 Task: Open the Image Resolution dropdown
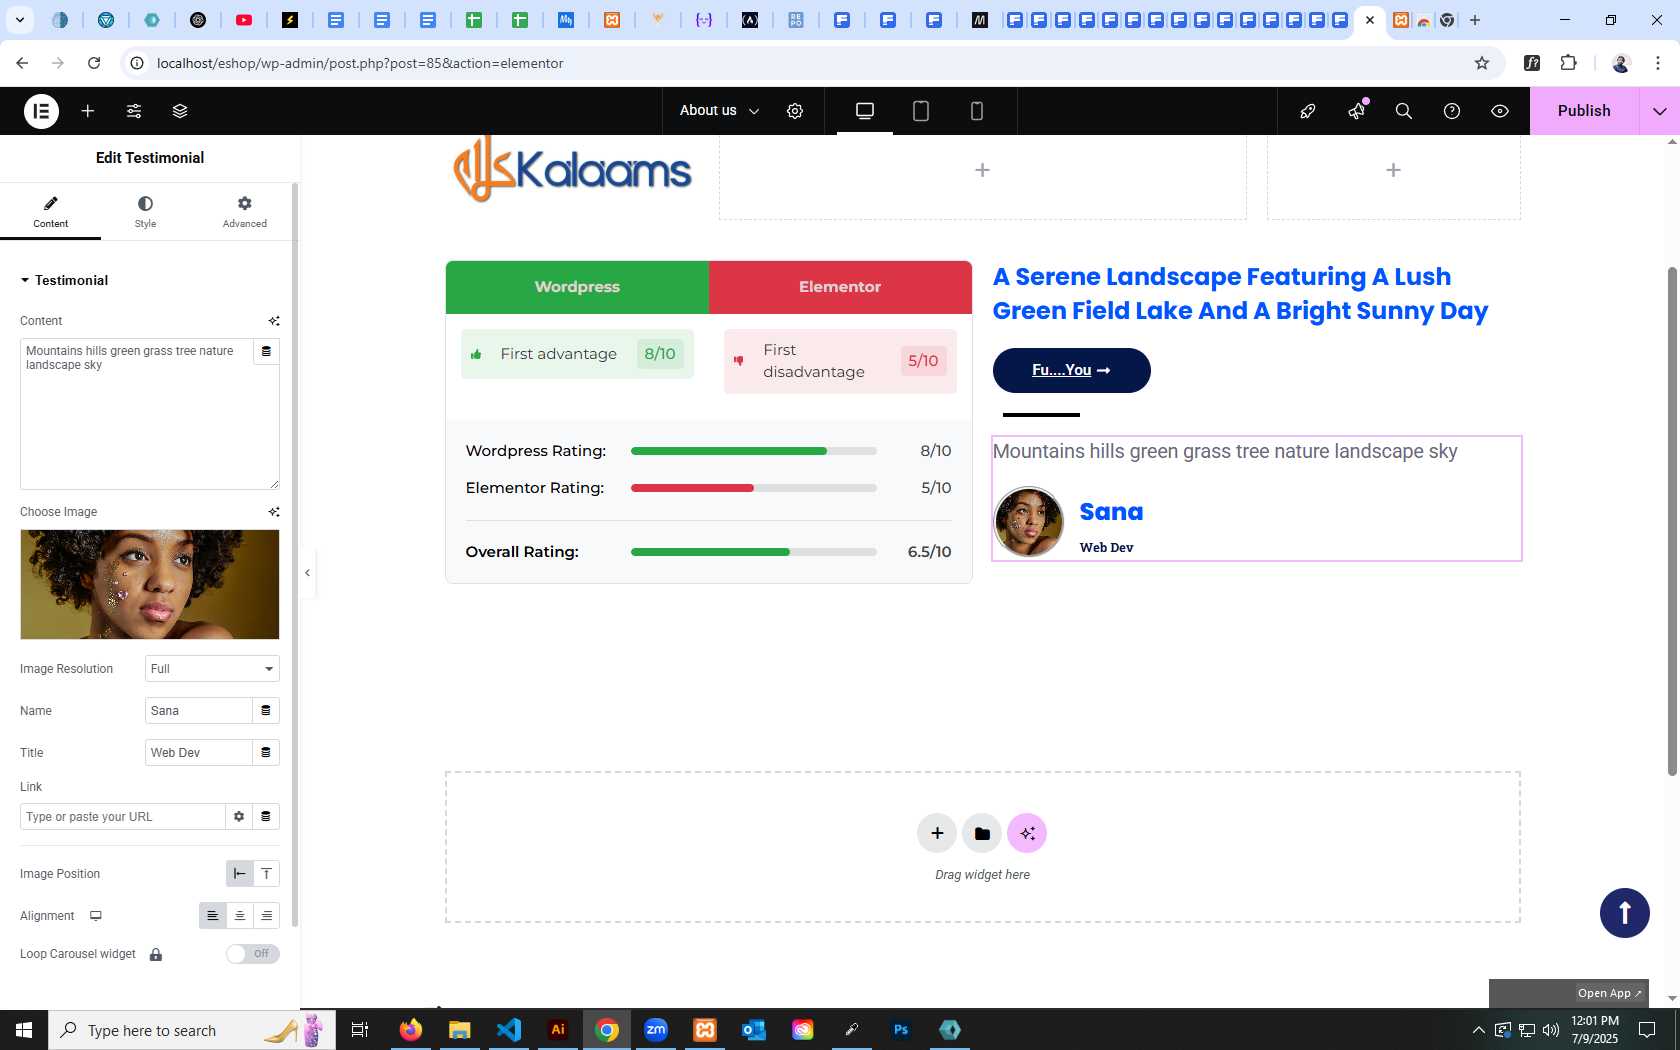click(212, 669)
